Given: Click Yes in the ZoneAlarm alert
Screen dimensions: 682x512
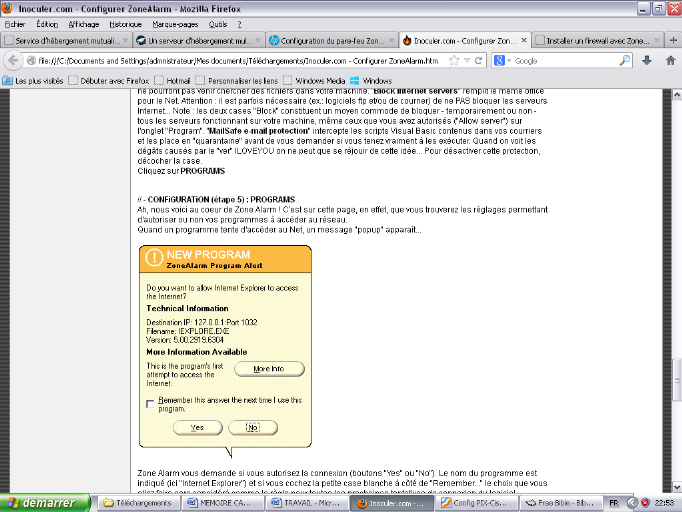Looking at the screenshot, I should (197, 427).
